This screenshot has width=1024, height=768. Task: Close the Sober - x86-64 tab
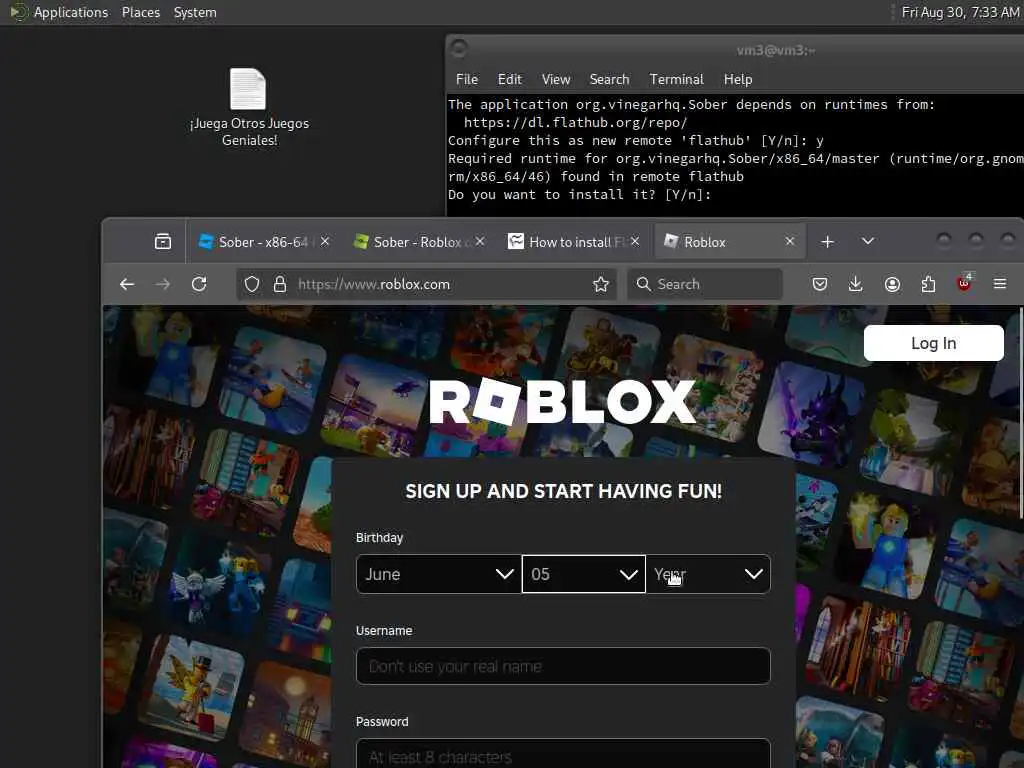coord(325,242)
